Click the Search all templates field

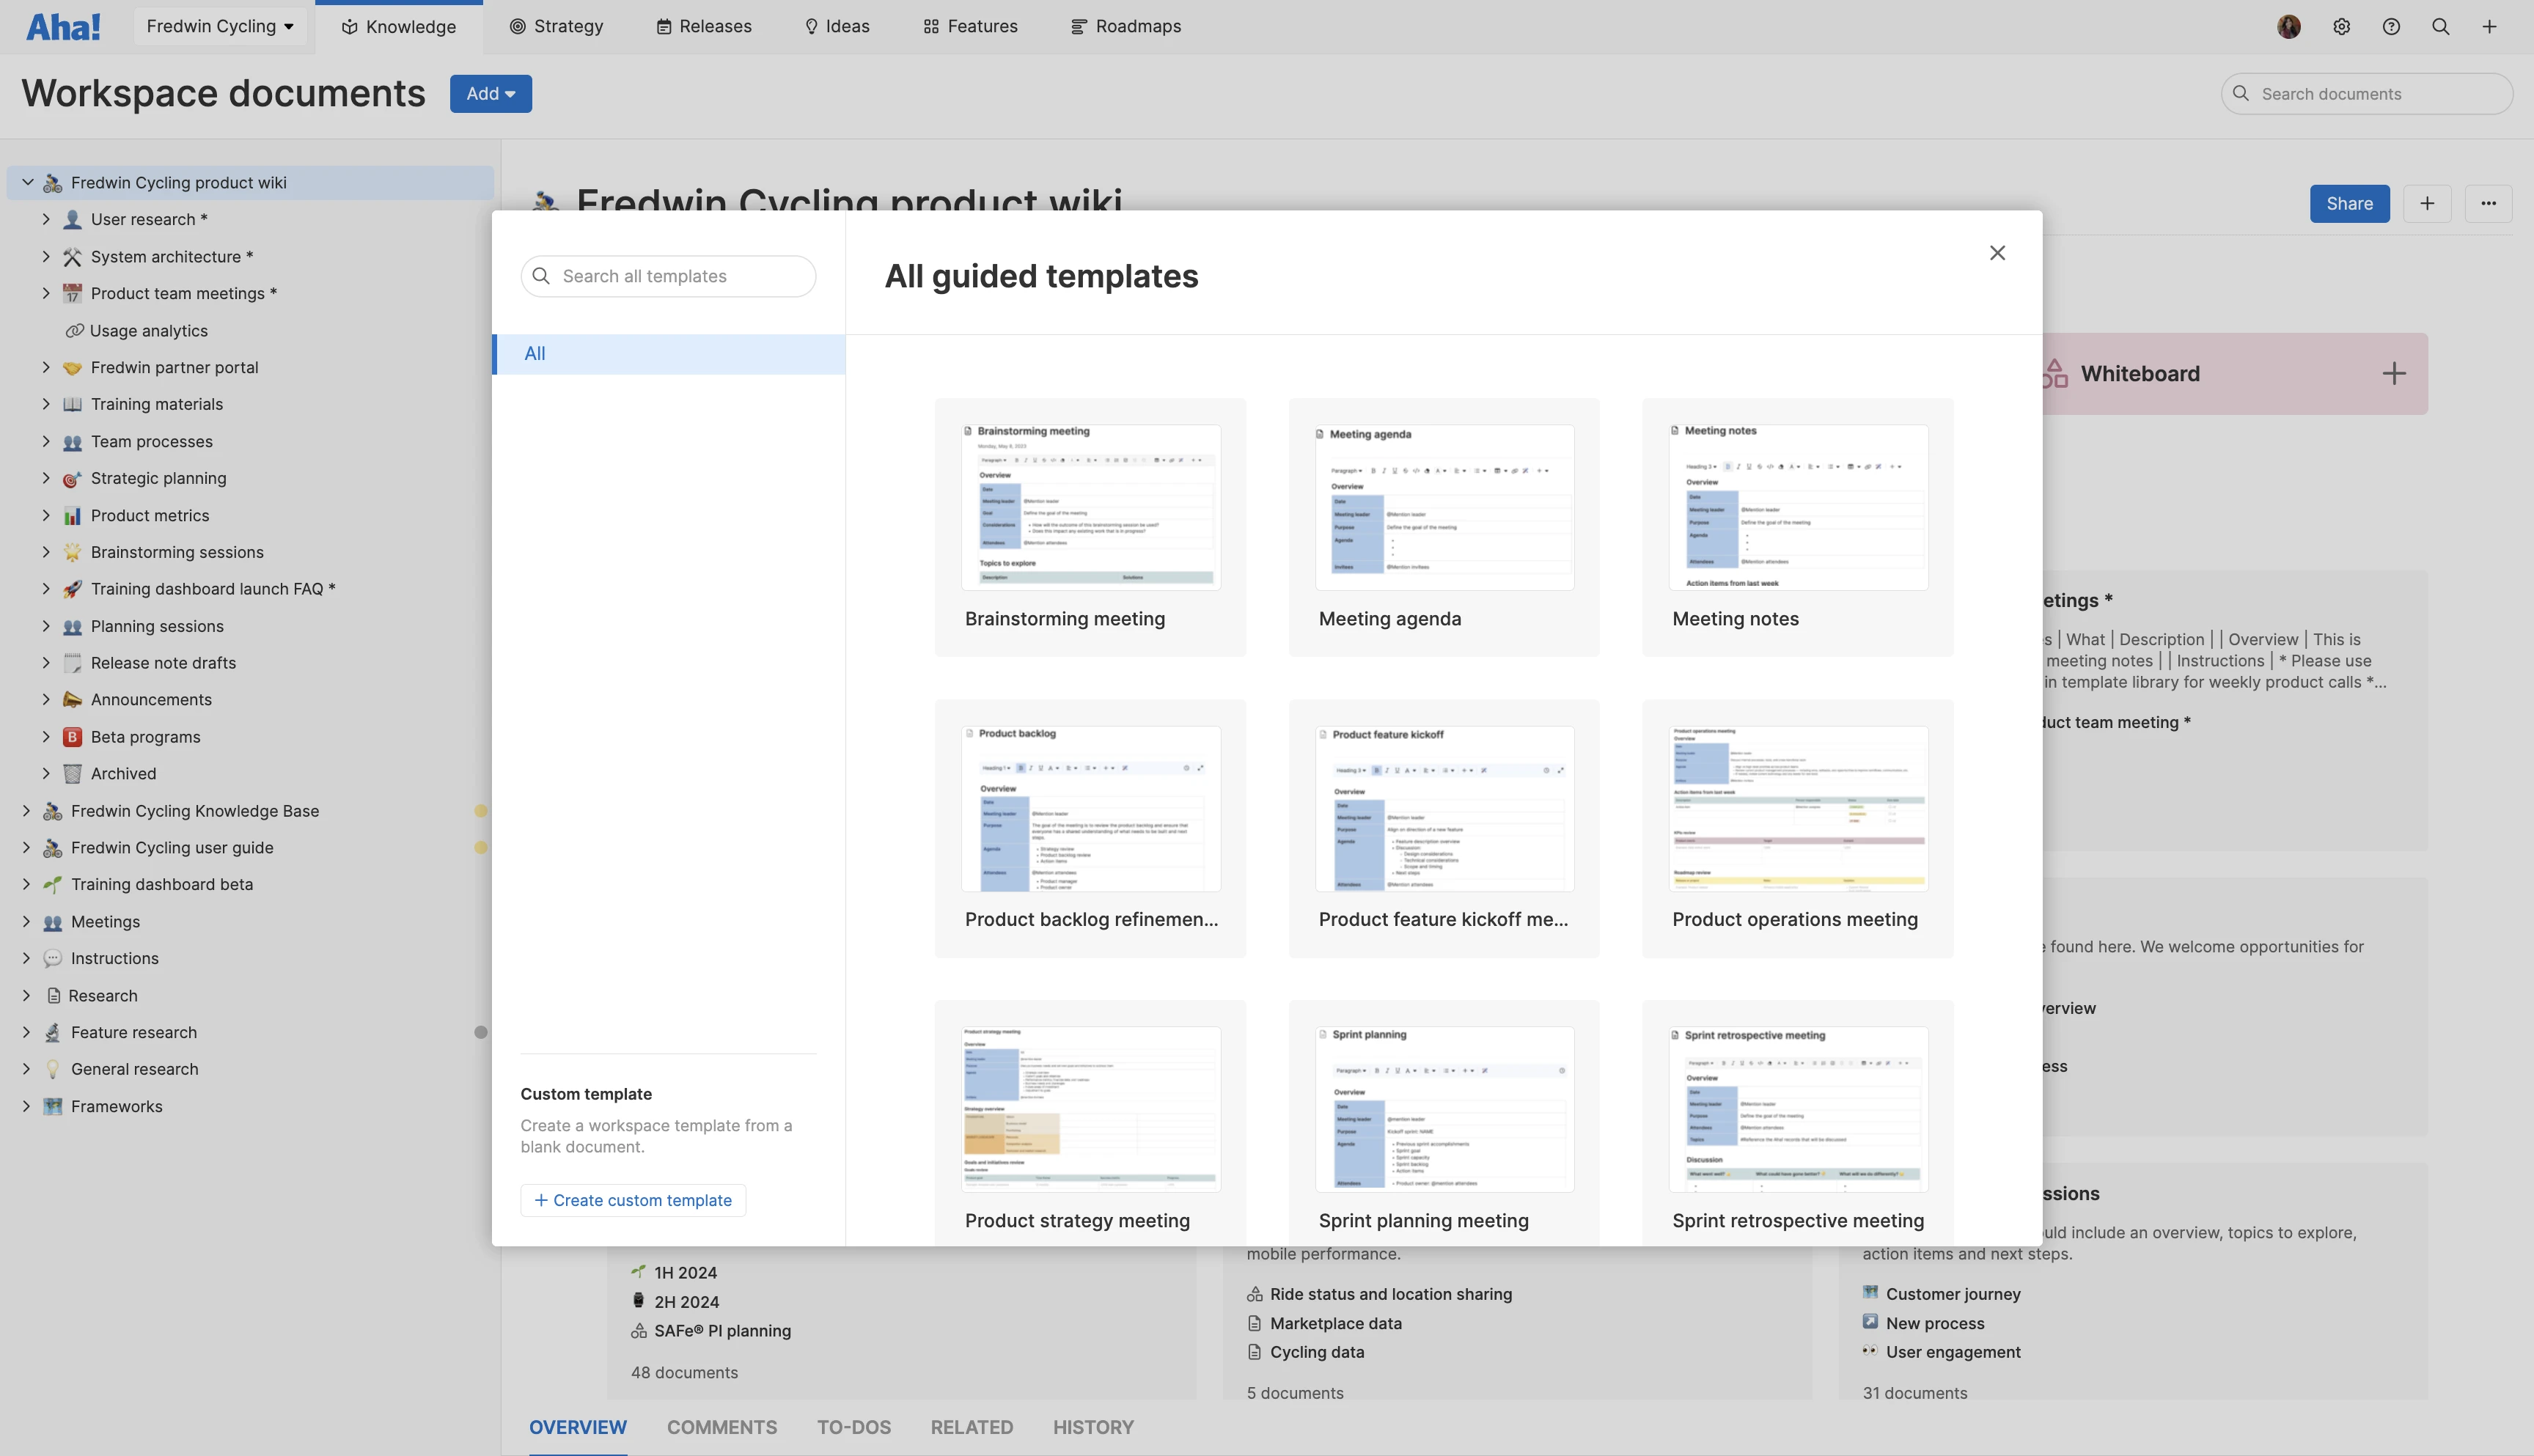pyautogui.click(x=668, y=276)
